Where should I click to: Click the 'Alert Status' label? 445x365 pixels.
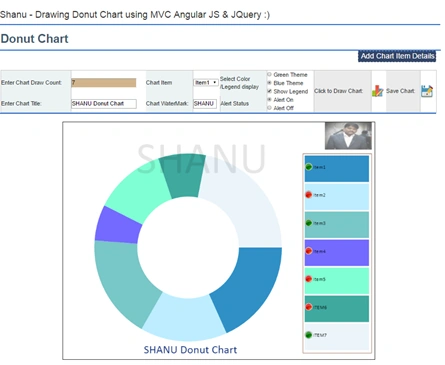point(234,104)
